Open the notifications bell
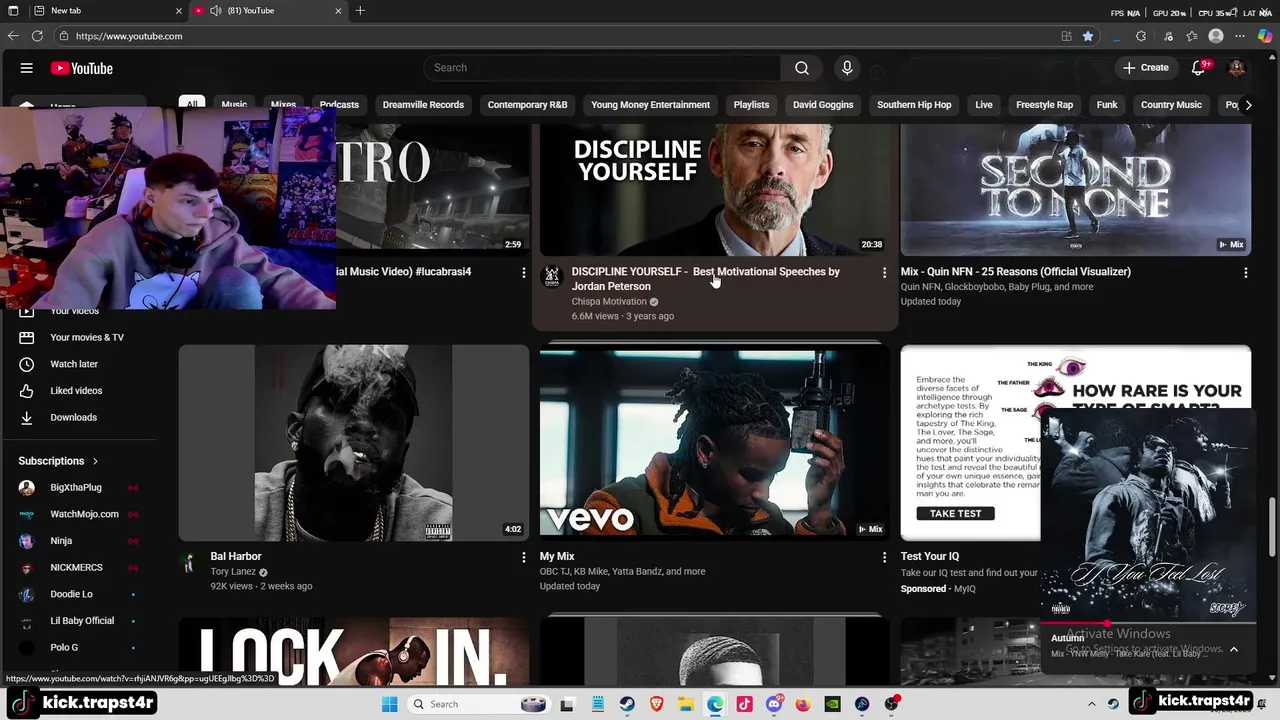The height and width of the screenshot is (720, 1280). (1198, 68)
